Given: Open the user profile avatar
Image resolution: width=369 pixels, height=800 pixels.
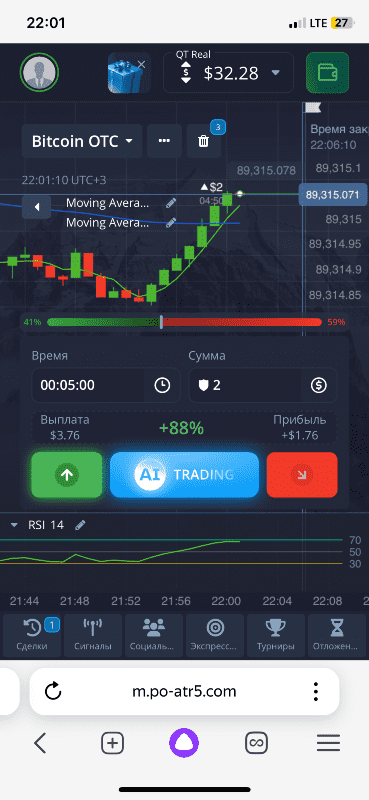Looking at the screenshot, I should click(x=39, y=72).
